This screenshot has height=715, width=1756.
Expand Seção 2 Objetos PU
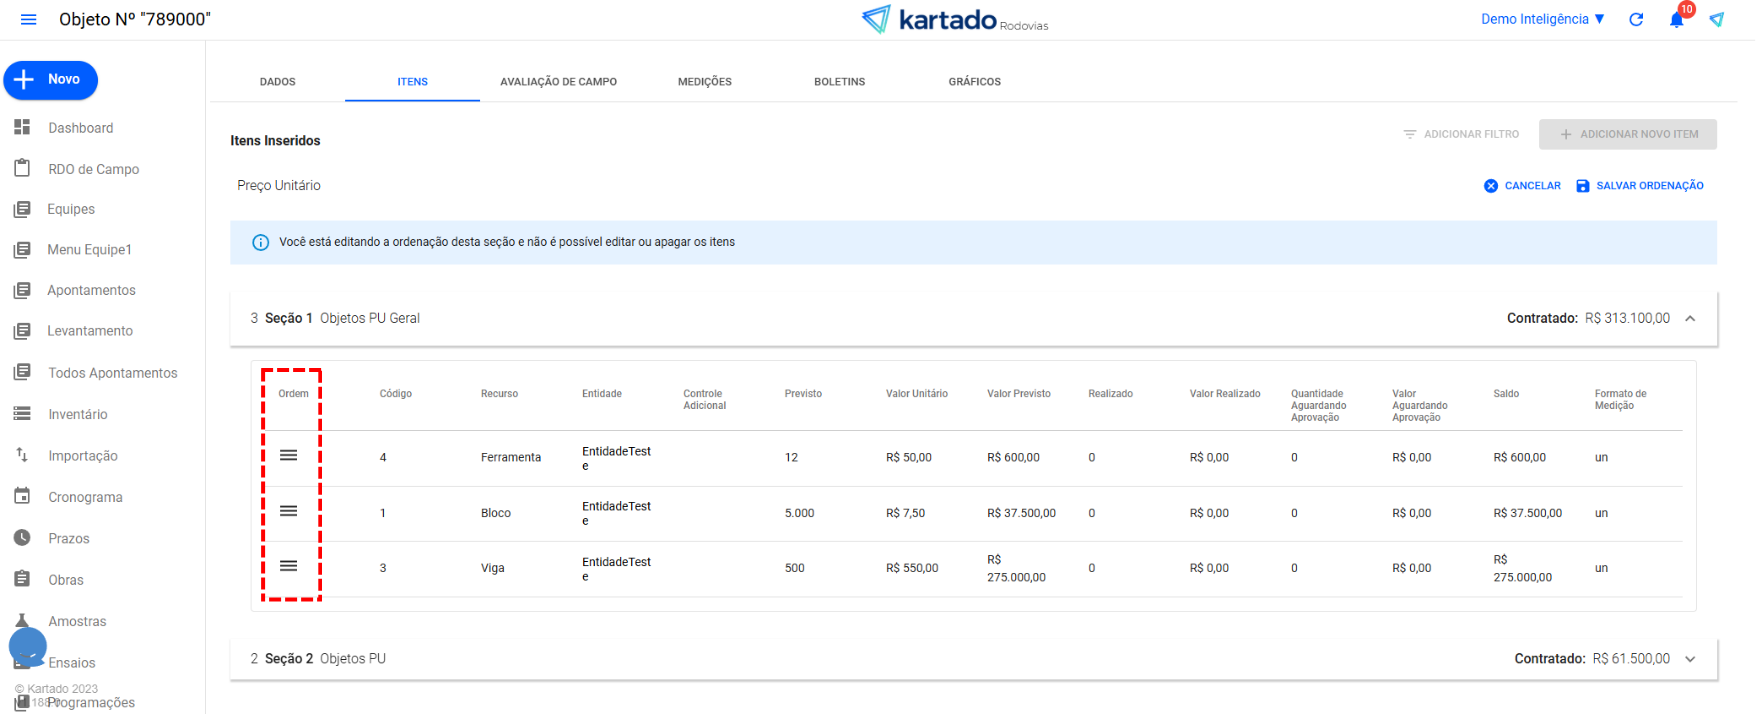[x=1690, y=659]
